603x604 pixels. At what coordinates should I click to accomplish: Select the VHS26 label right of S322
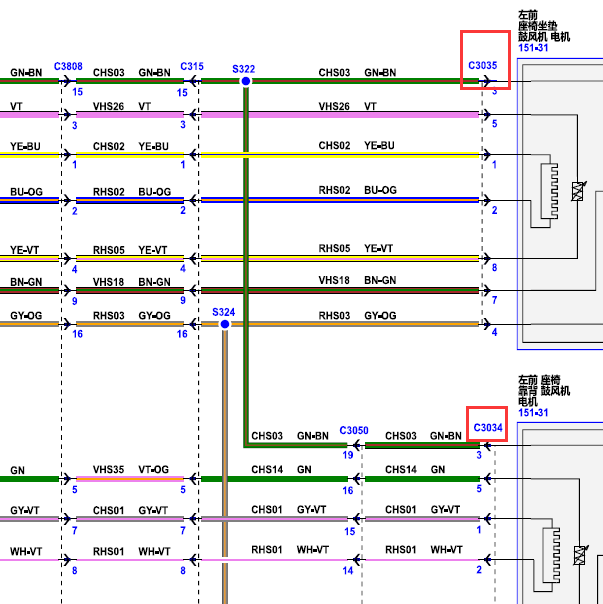pyautogui.click(x=334, y=106)
